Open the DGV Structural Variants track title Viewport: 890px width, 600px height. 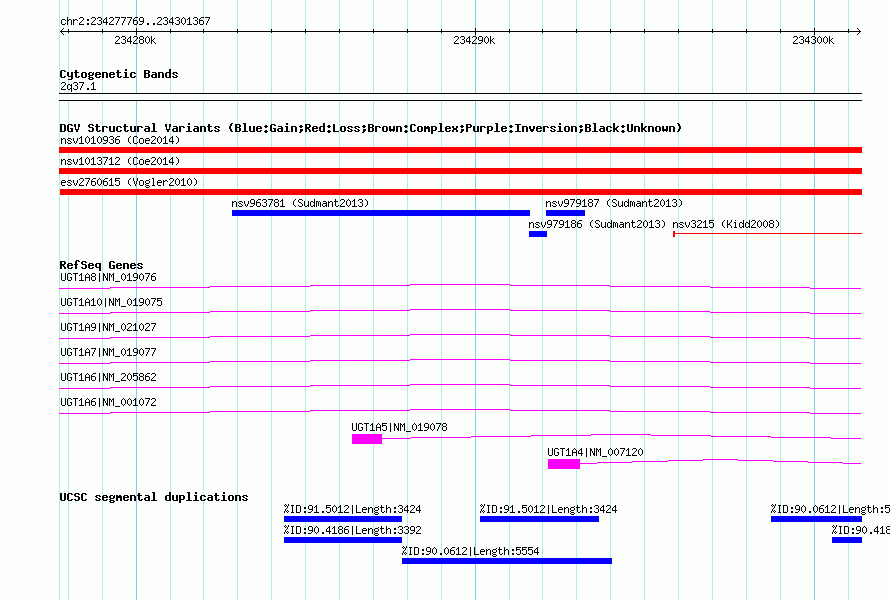pyautogui.click(x=371, y=128)
